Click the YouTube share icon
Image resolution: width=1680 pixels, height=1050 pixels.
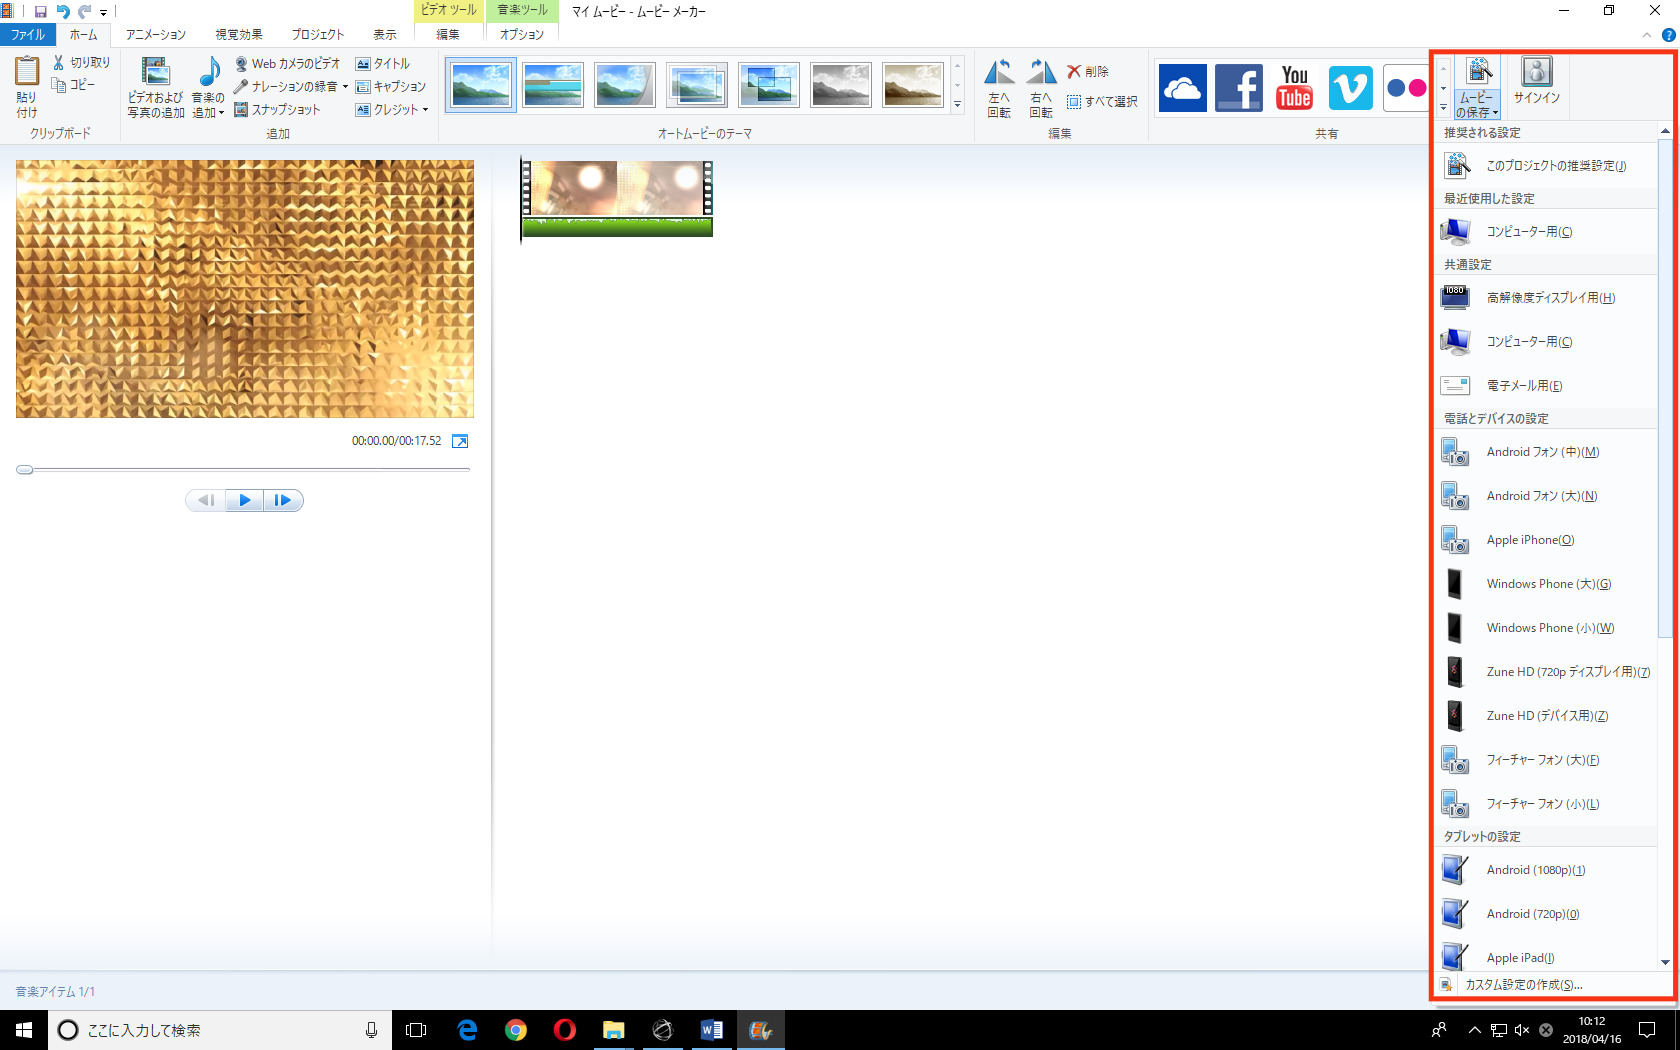(x=1294, y=88)
